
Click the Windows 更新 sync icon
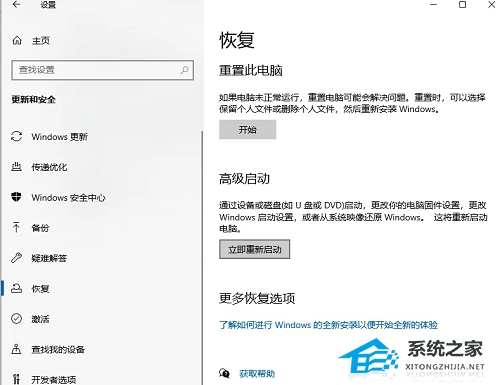click(x=16, y=136)
